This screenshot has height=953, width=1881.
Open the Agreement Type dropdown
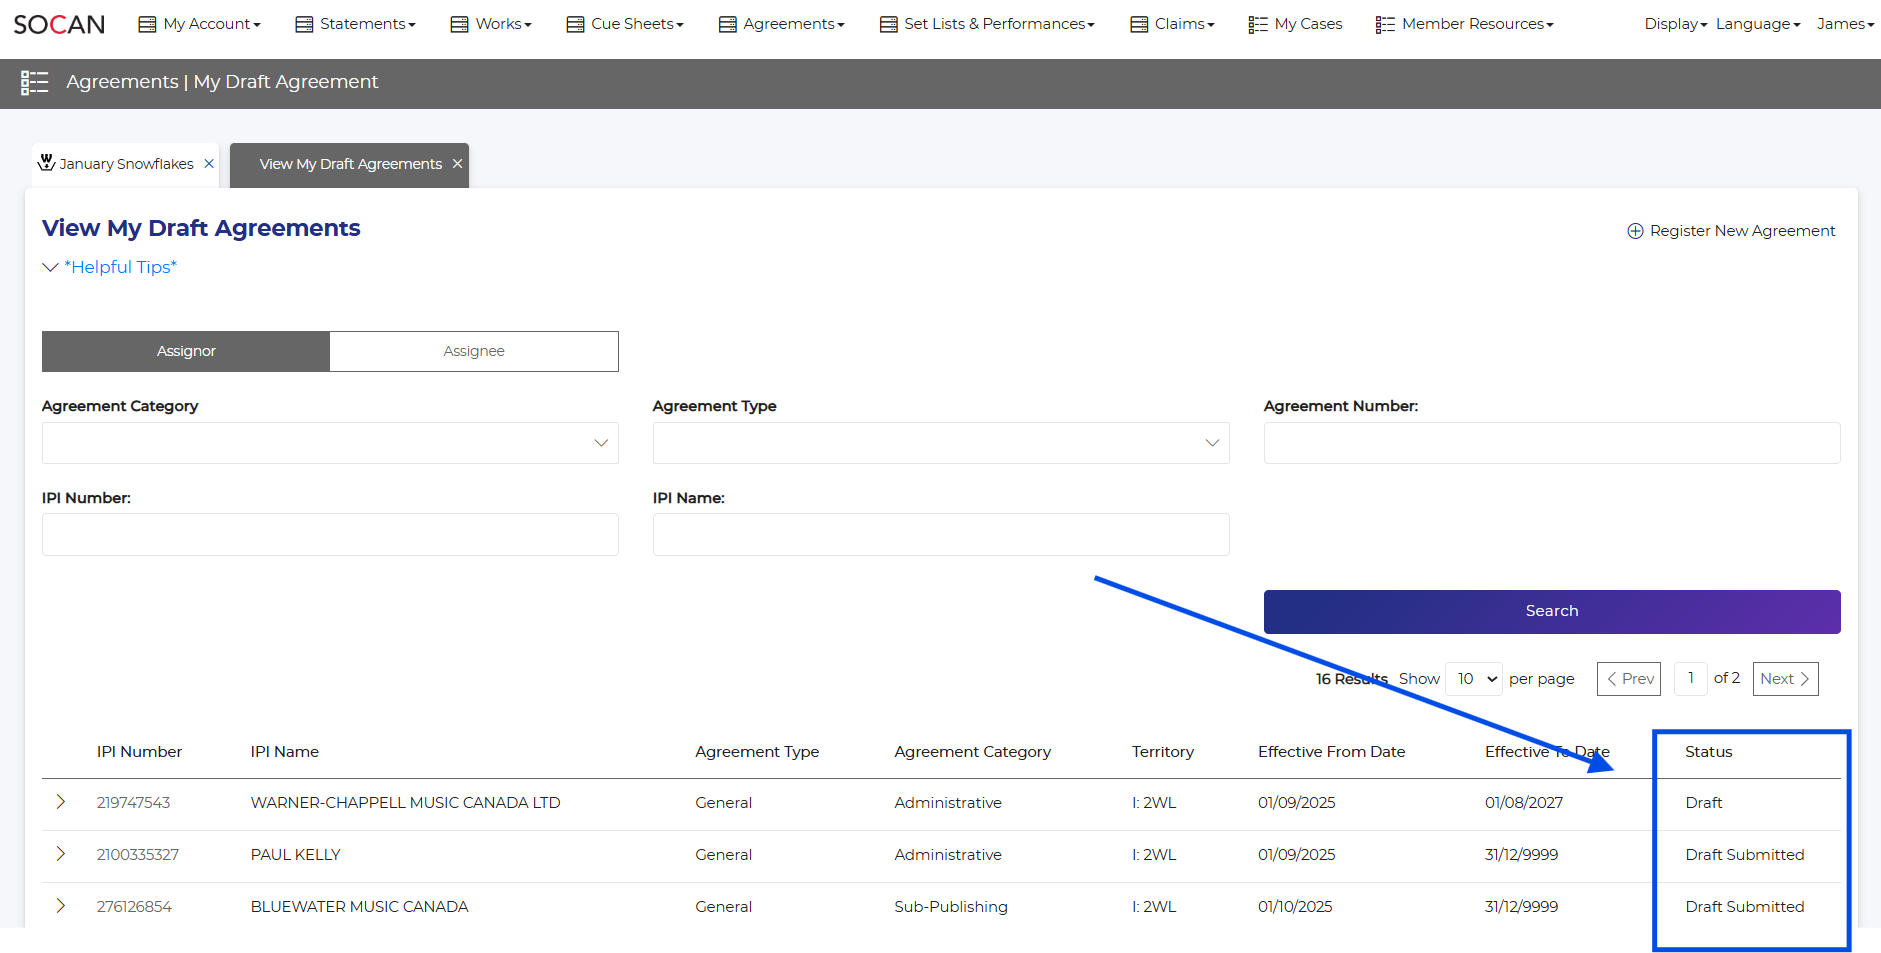point(940,443)
